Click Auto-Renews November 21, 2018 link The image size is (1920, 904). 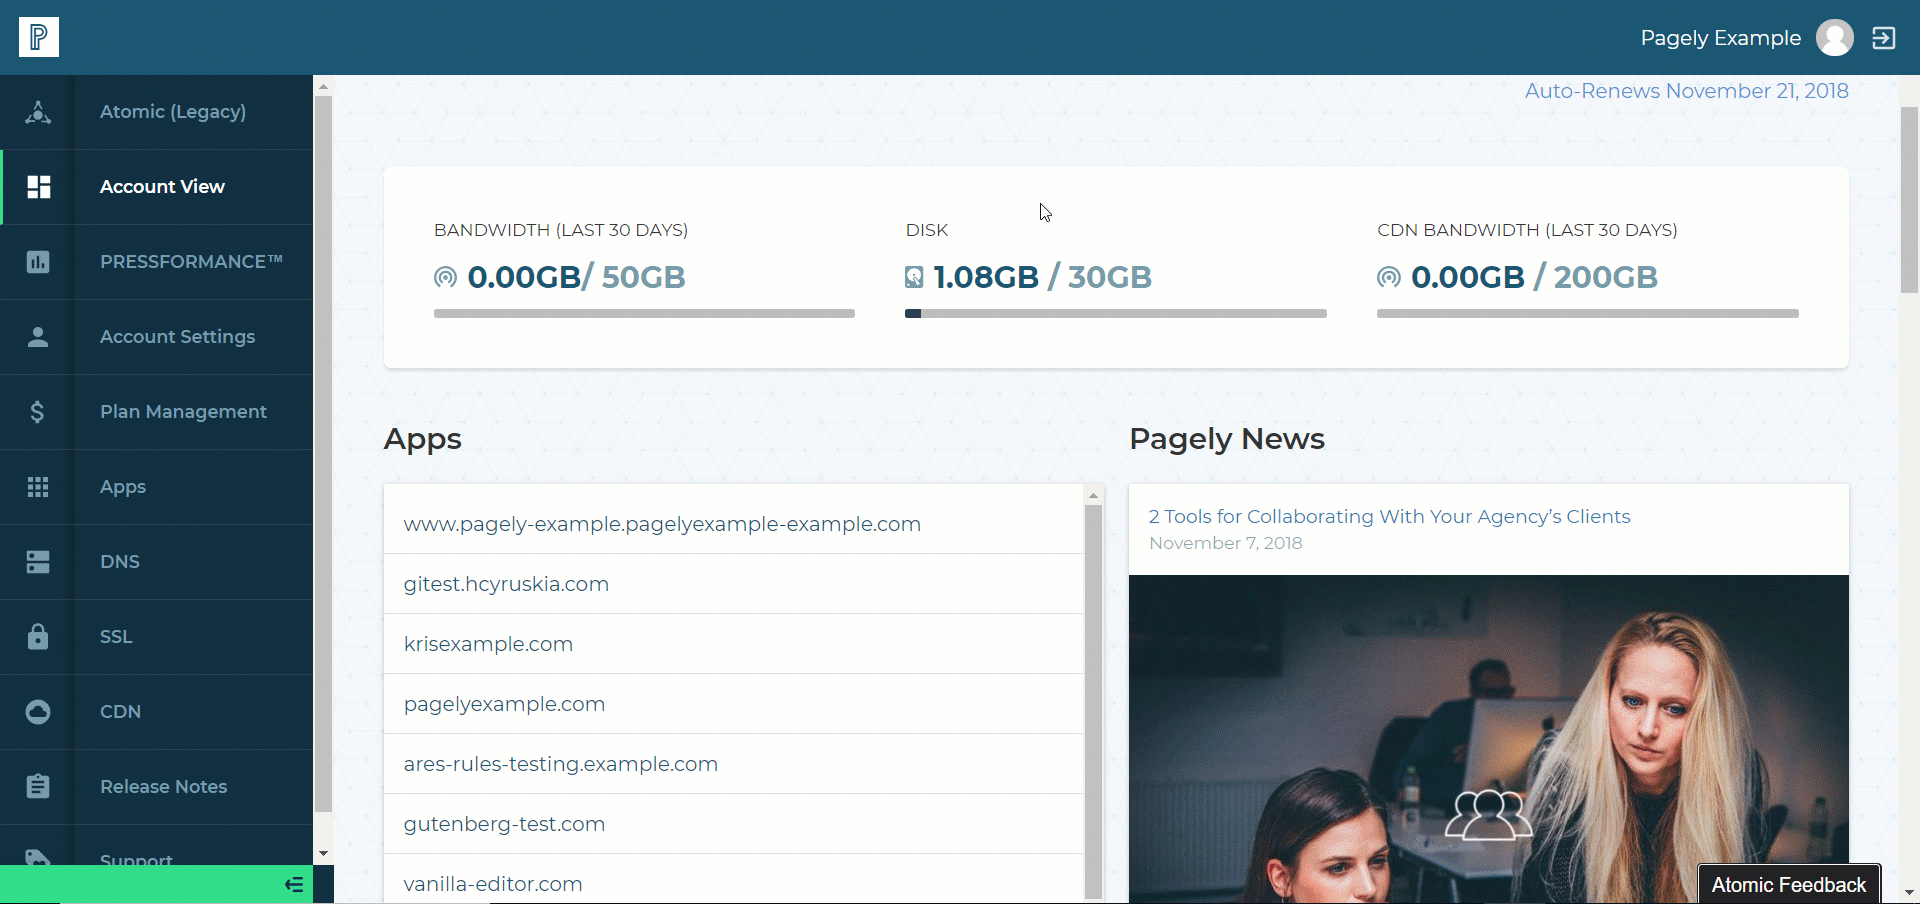point(1686,91)
